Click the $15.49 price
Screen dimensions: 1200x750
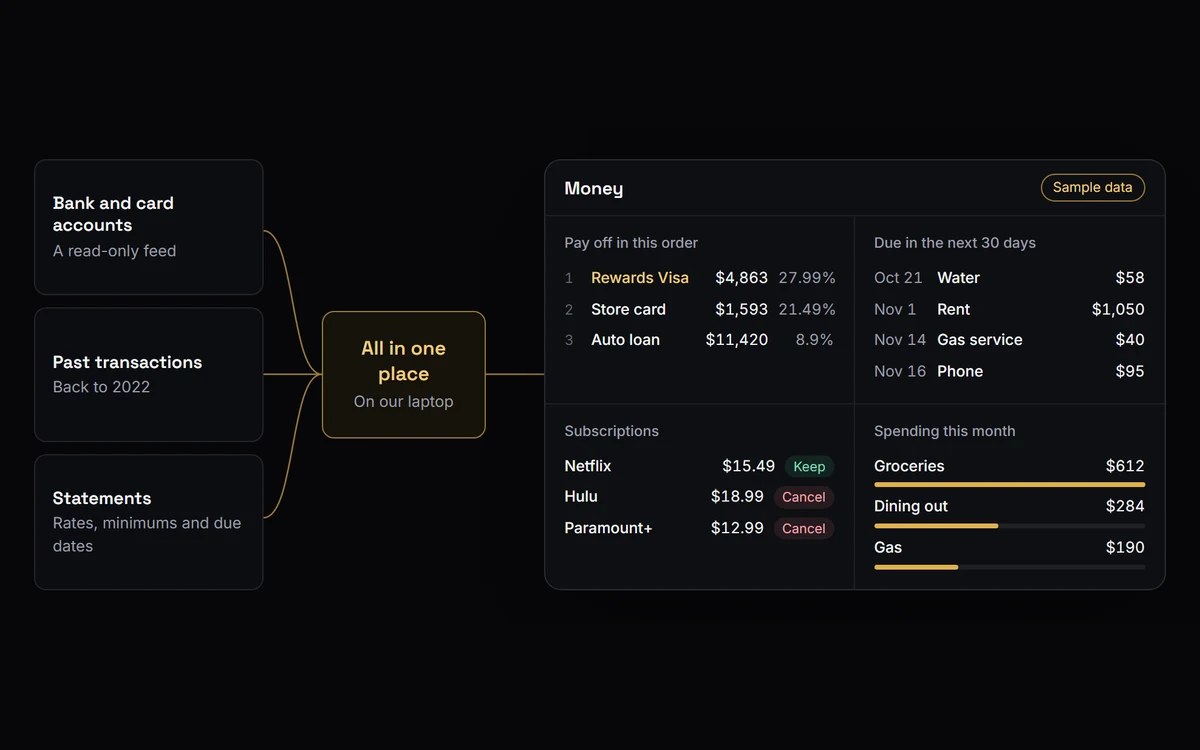click(x=748, y=466)
